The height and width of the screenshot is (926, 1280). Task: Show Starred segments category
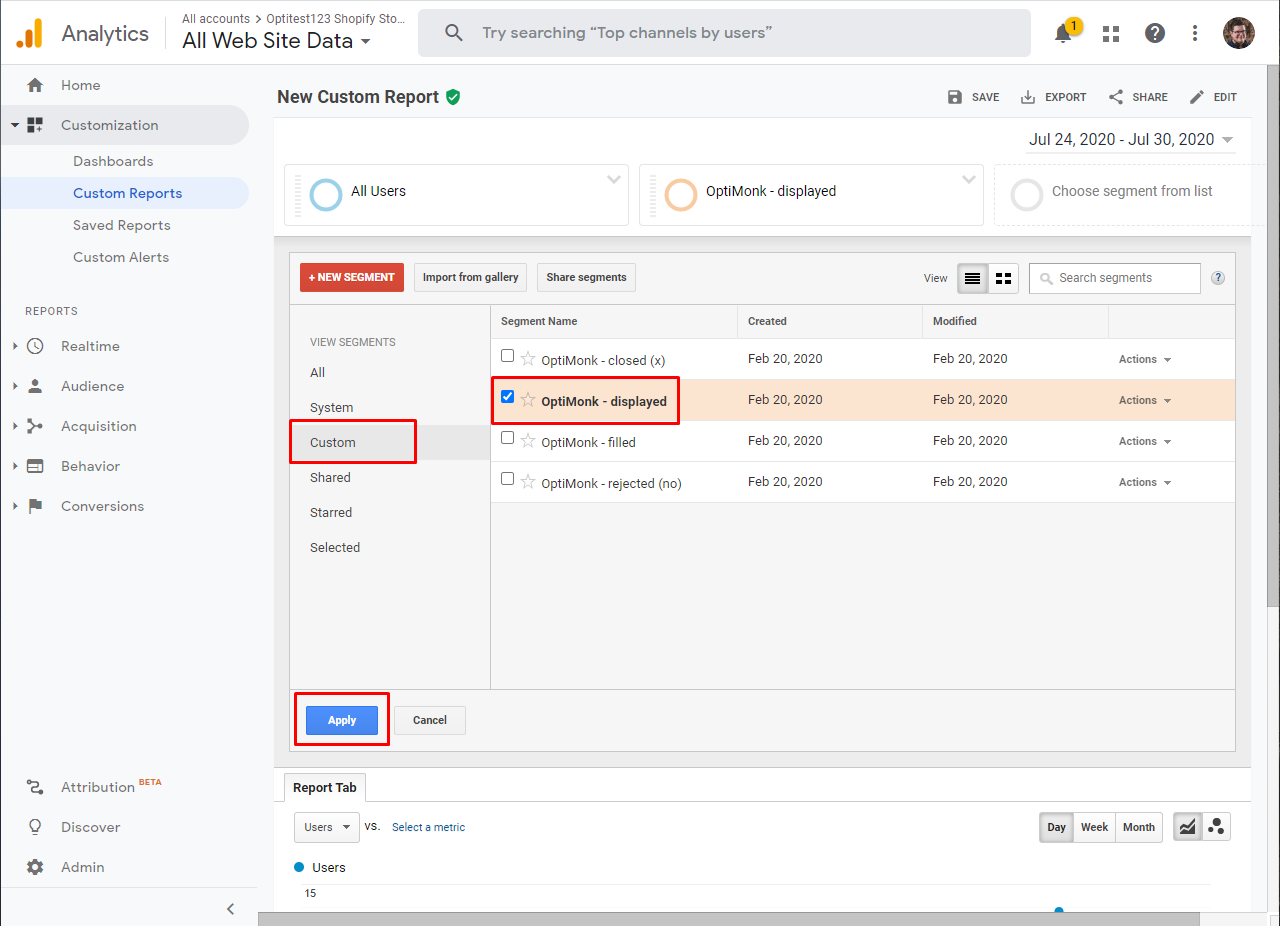coord(331,512)
